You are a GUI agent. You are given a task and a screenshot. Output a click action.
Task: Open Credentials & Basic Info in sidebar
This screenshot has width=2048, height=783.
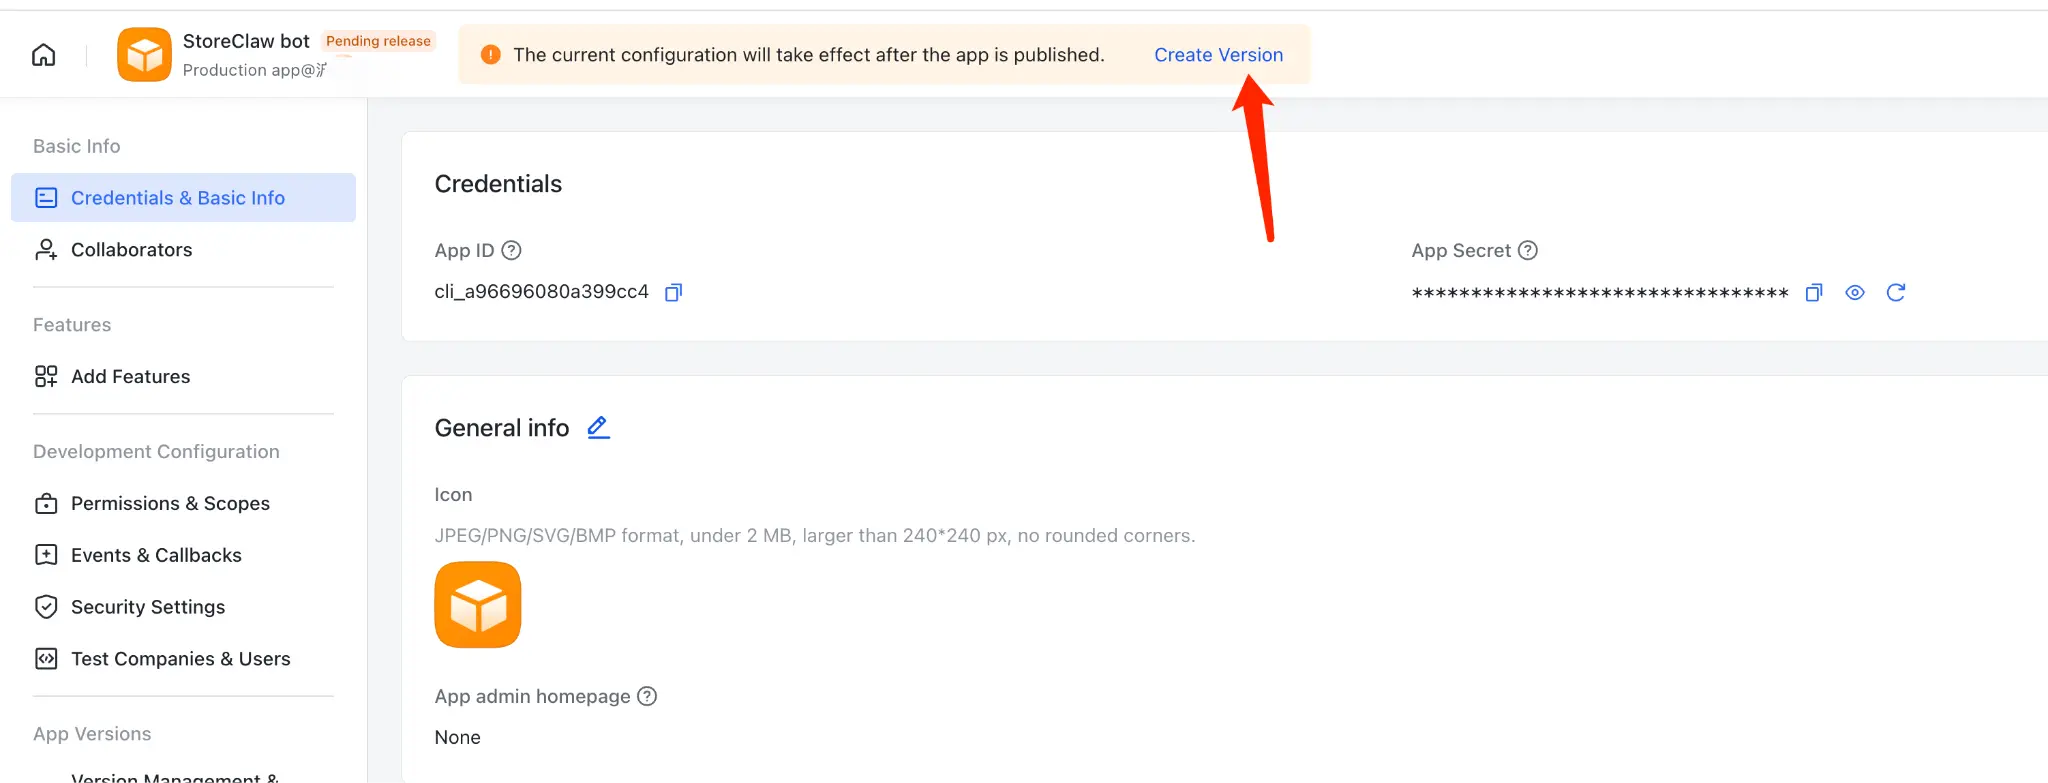[x=183, y=198]
